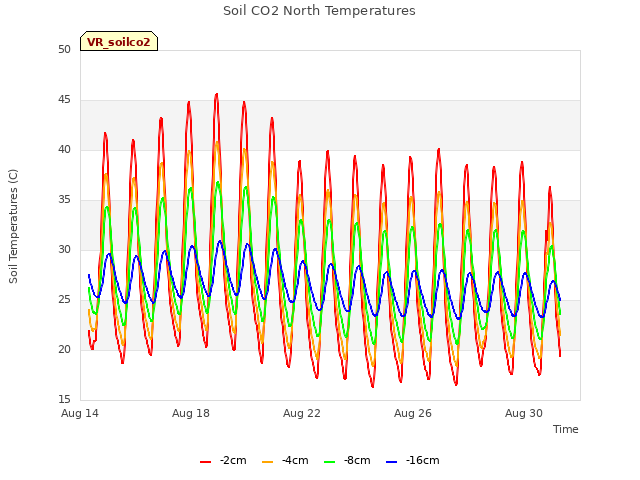The height and width of the screenshot is (480, 640).
Task: Click the 40 y-axis tick label
Action: click(64, 149)
